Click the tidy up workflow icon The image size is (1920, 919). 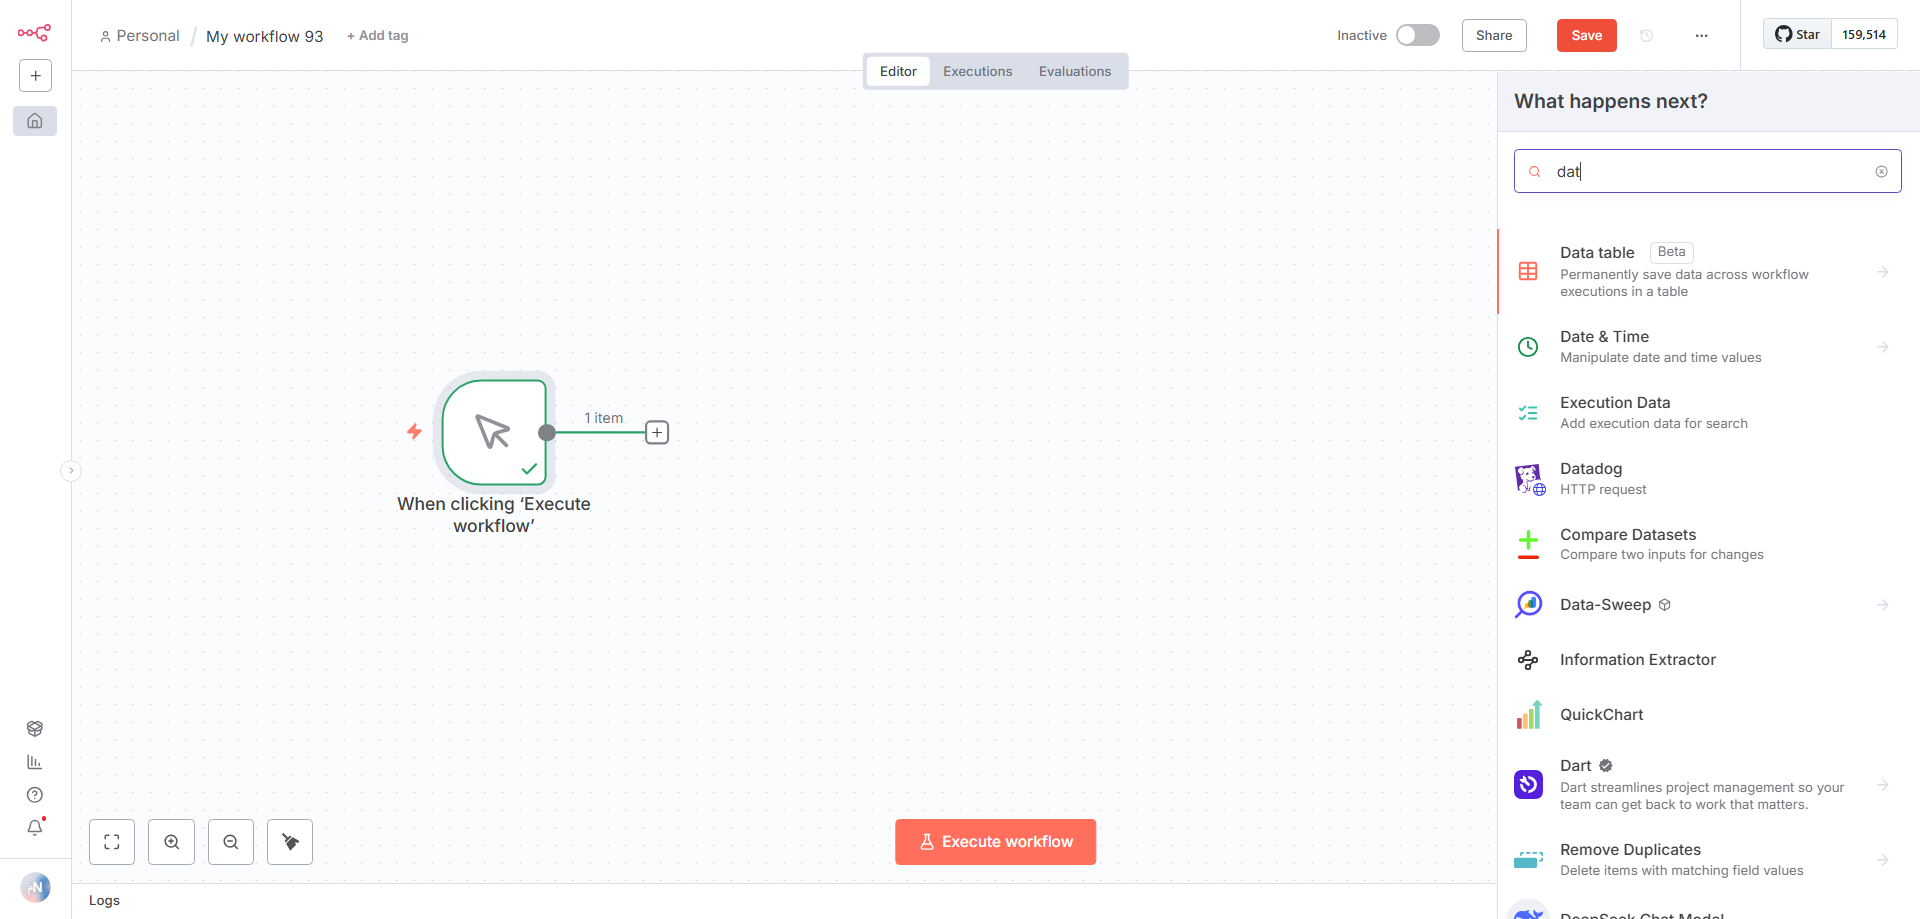[x=290, y=842]
